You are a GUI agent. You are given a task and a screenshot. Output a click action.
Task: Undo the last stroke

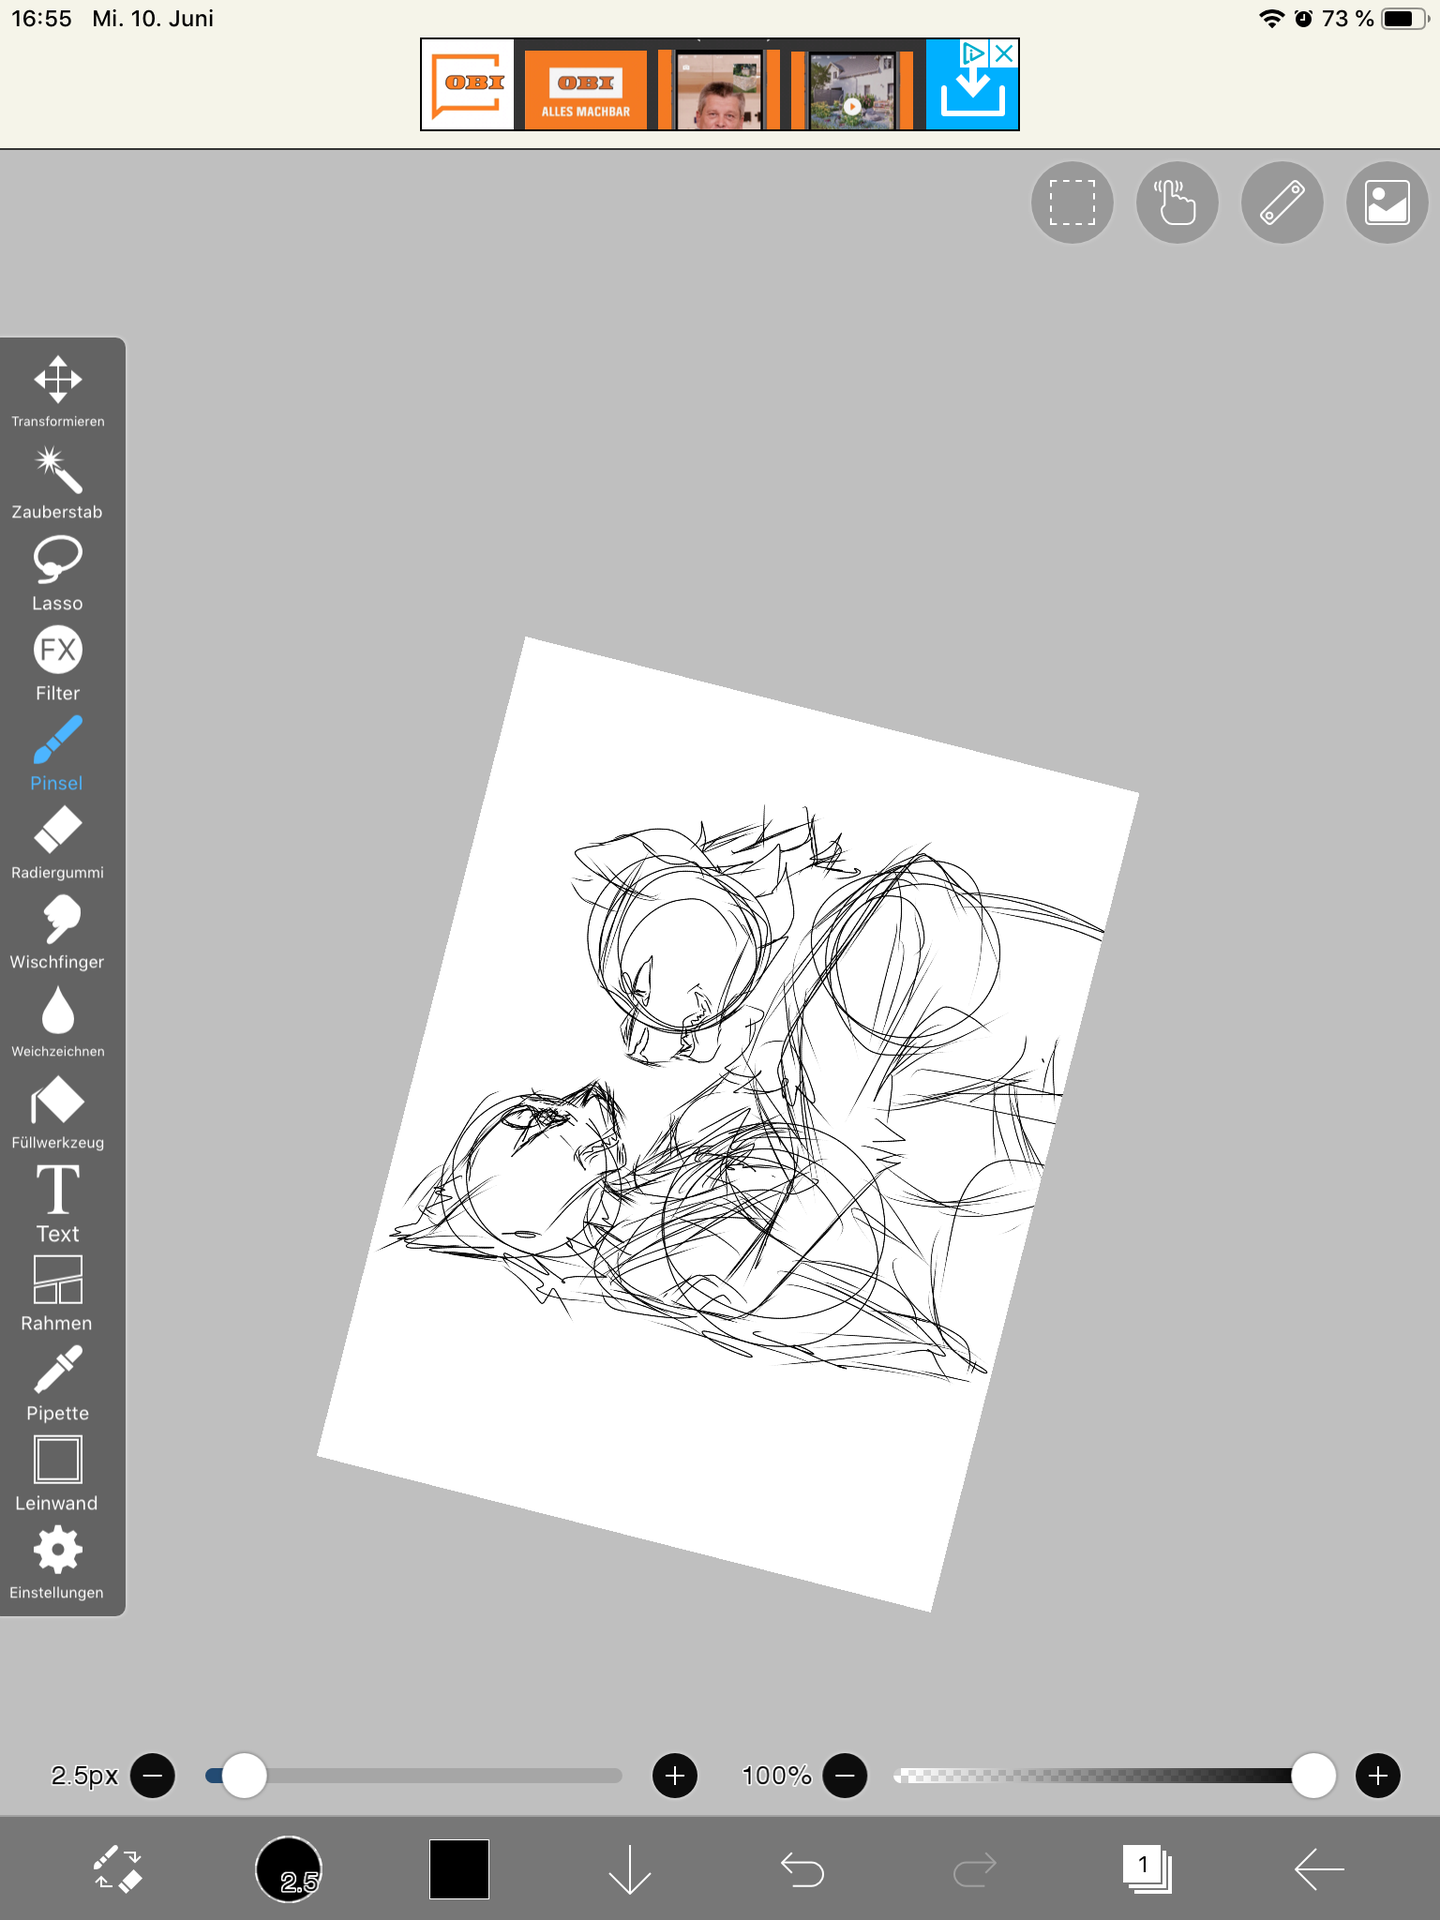point(802,1868)
